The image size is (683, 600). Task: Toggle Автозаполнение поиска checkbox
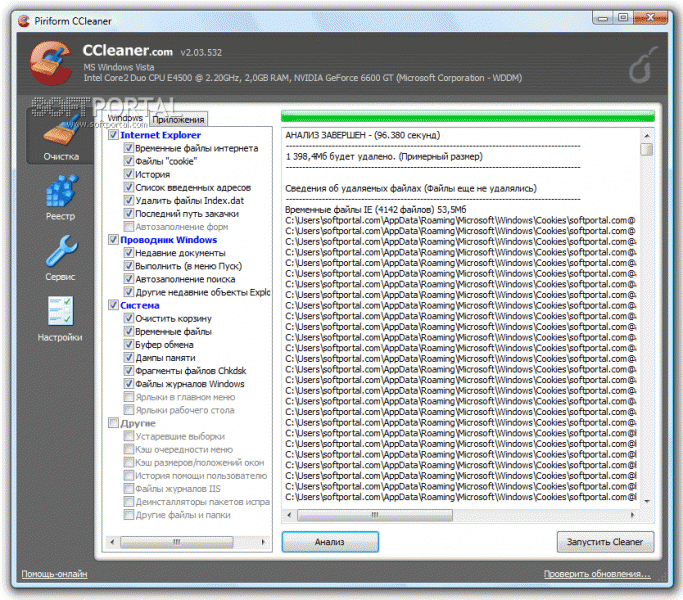click(x=128, y=278)
